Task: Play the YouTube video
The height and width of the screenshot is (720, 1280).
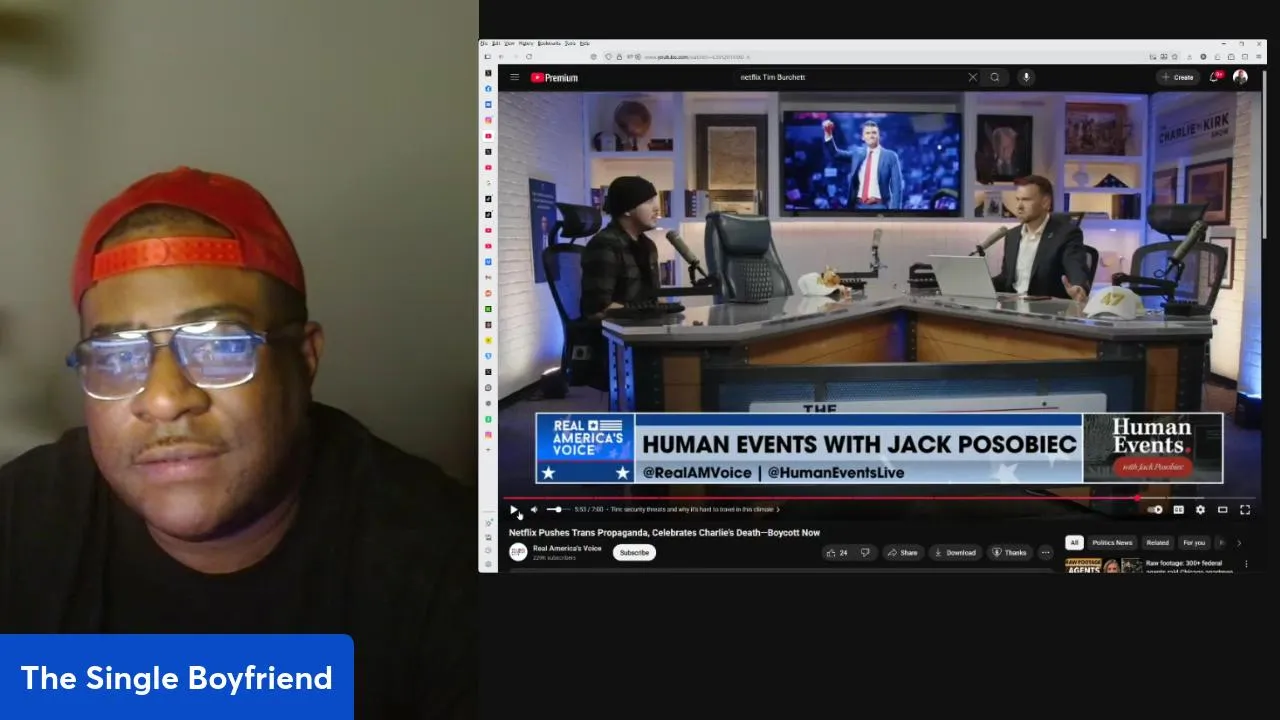Action: (x=514, y=510)
